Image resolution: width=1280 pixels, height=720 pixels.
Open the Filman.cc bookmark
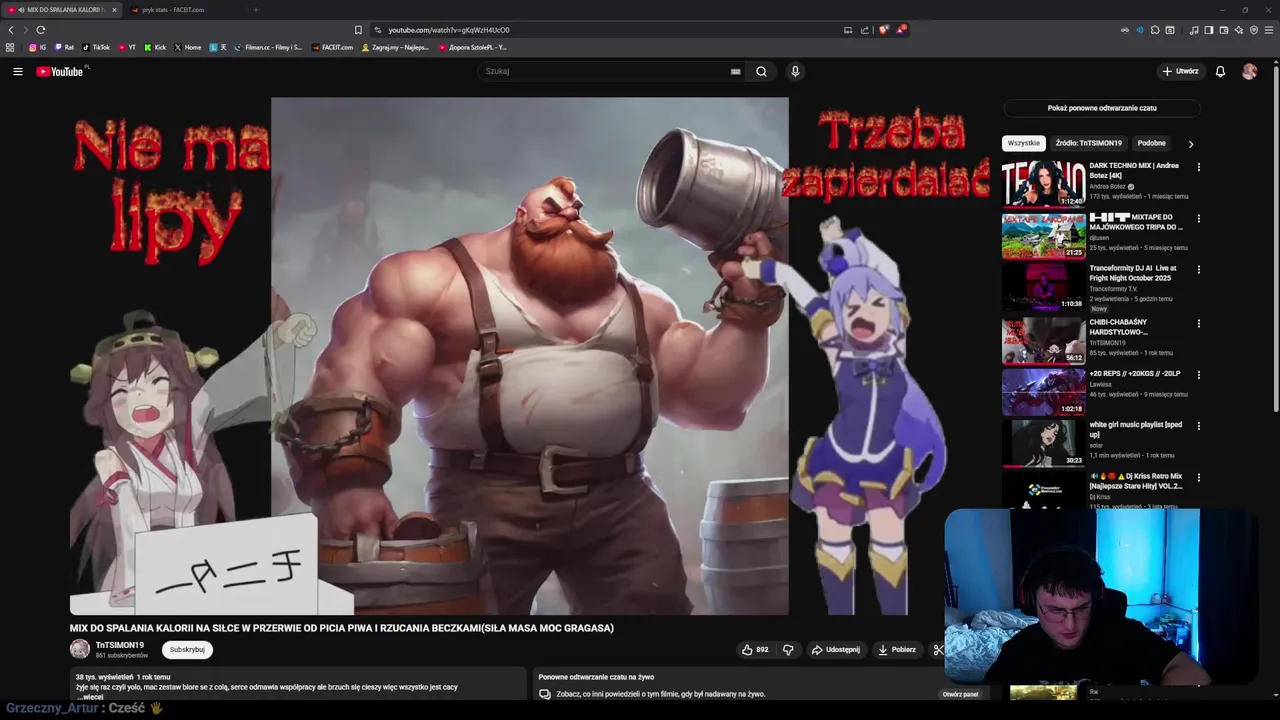click(x=268, y=47)
